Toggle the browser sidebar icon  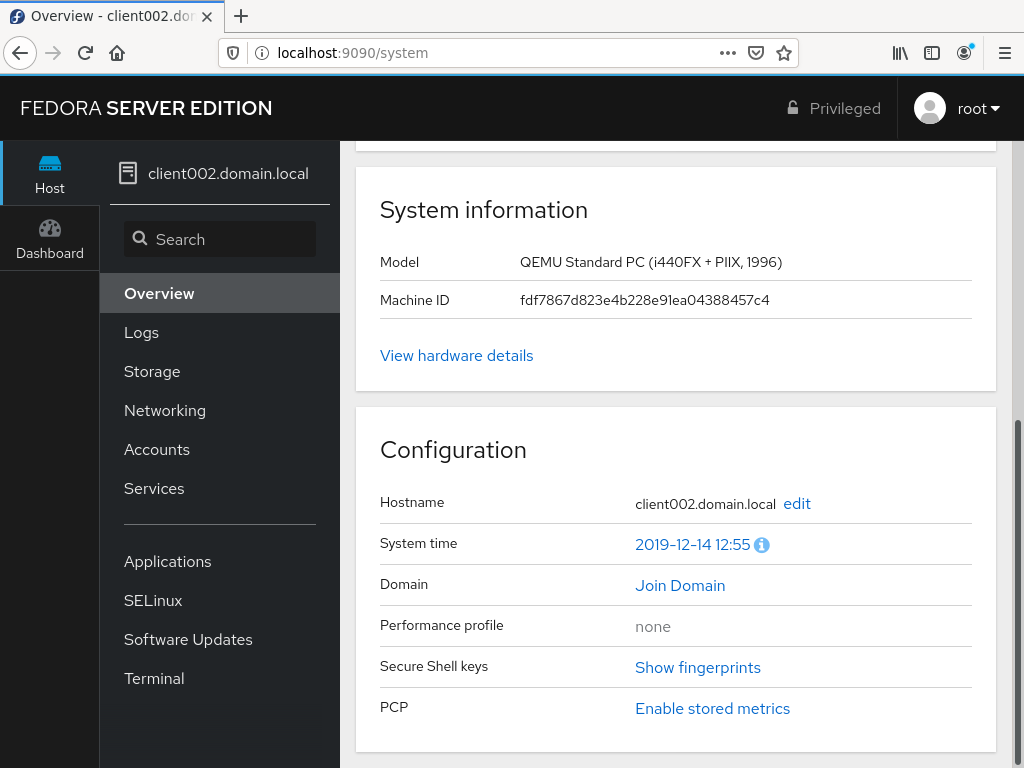[932, 53]
